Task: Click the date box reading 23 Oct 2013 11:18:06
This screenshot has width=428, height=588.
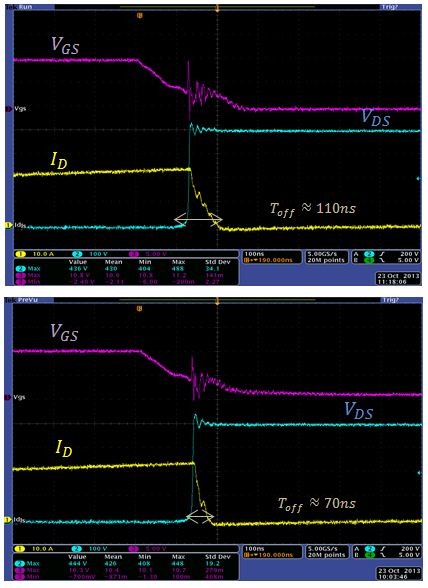Action: [x=398, y=278]
